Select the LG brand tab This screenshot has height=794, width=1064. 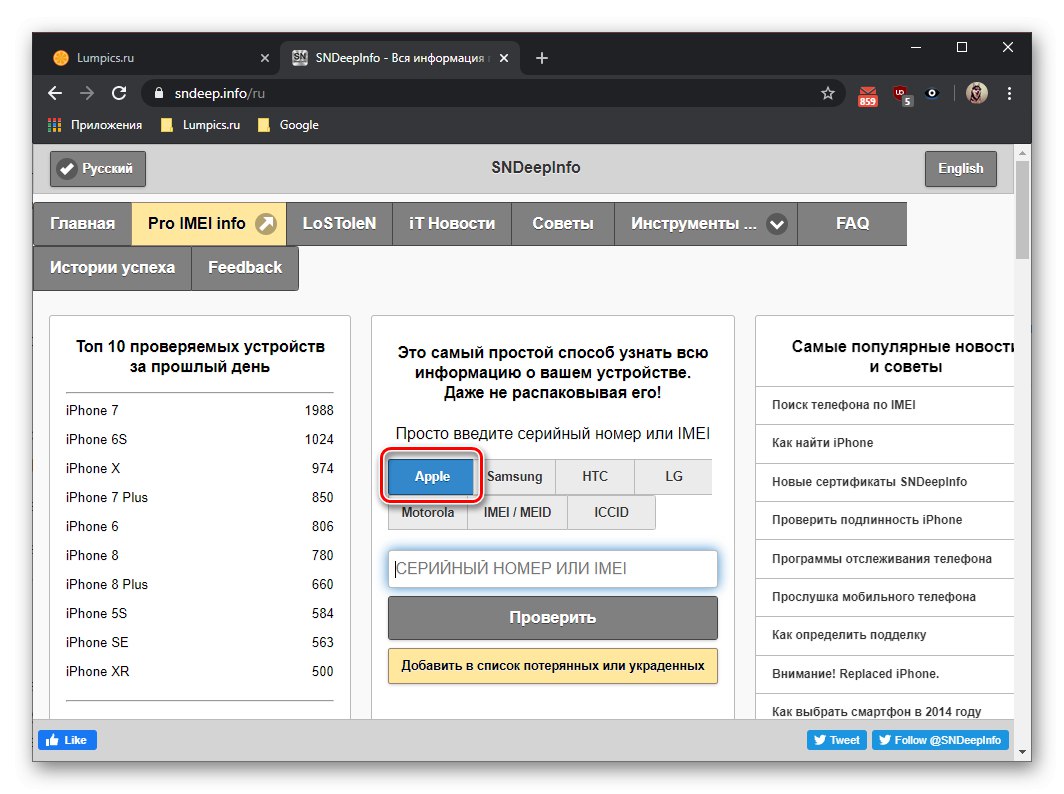[x=673, y=476]
